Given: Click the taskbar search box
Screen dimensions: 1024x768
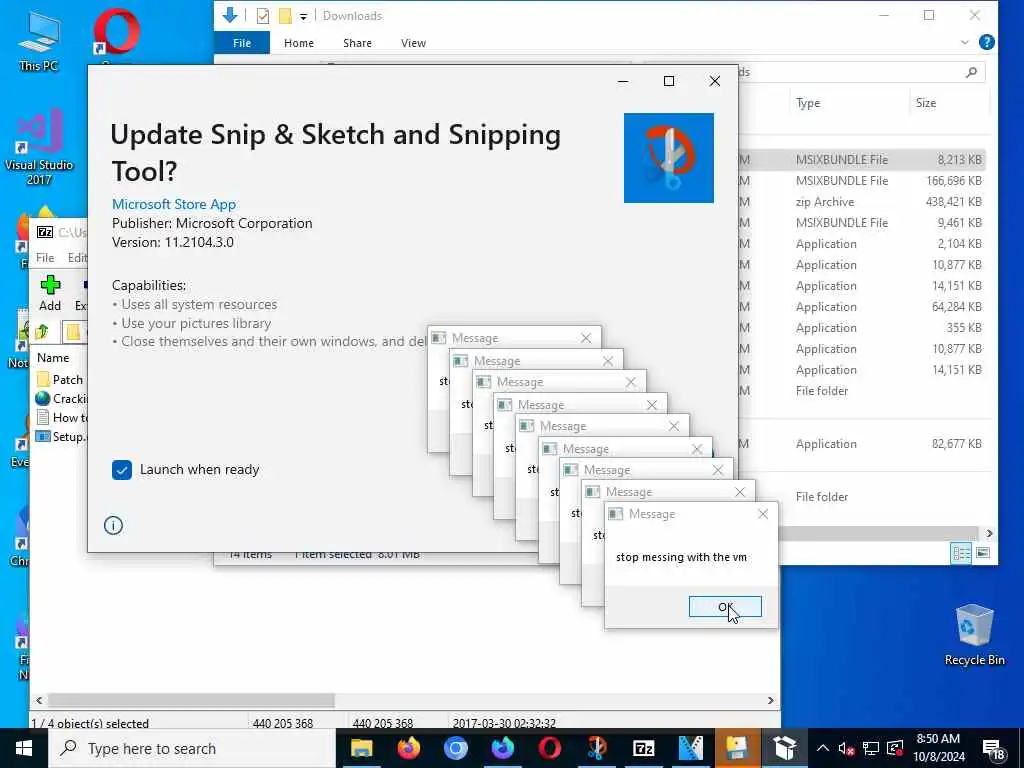Looking at the screenshot, I should pos(192,748).
